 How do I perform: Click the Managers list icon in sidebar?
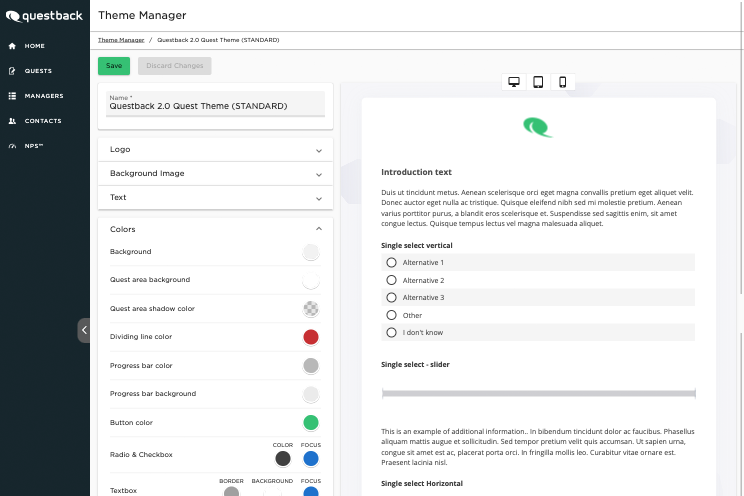(12, 96)
